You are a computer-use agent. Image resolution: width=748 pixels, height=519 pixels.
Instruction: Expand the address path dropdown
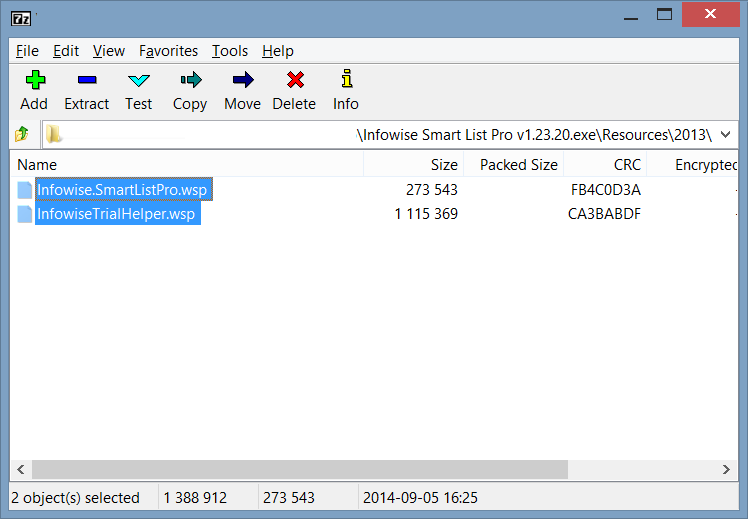coord(726,135)
